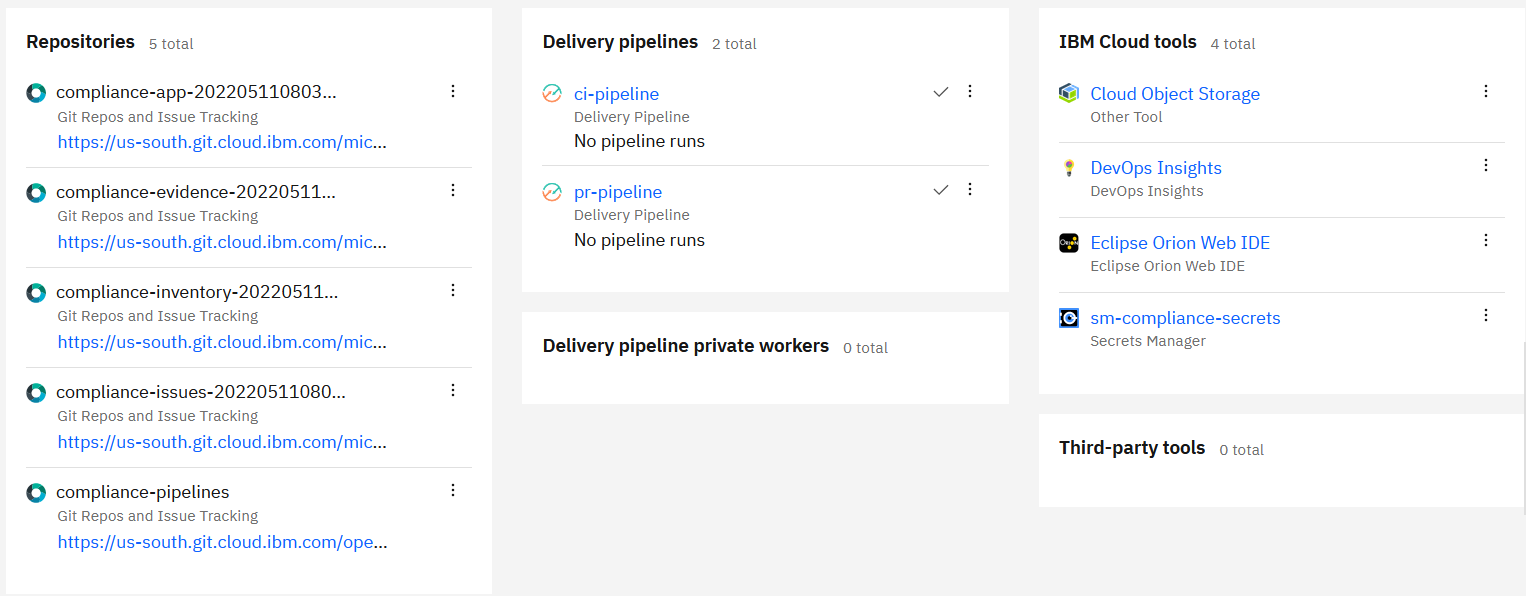1526x596 pixels.
Task: Click the Eclipse Orion Web IDE icon
Action: coord(1068,242)
